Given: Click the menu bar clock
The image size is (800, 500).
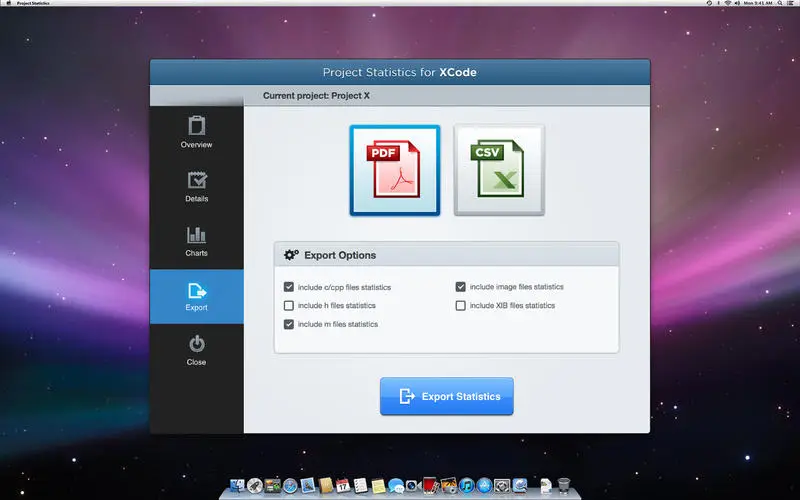Looking at the screenshot, I should coord(758,3).
